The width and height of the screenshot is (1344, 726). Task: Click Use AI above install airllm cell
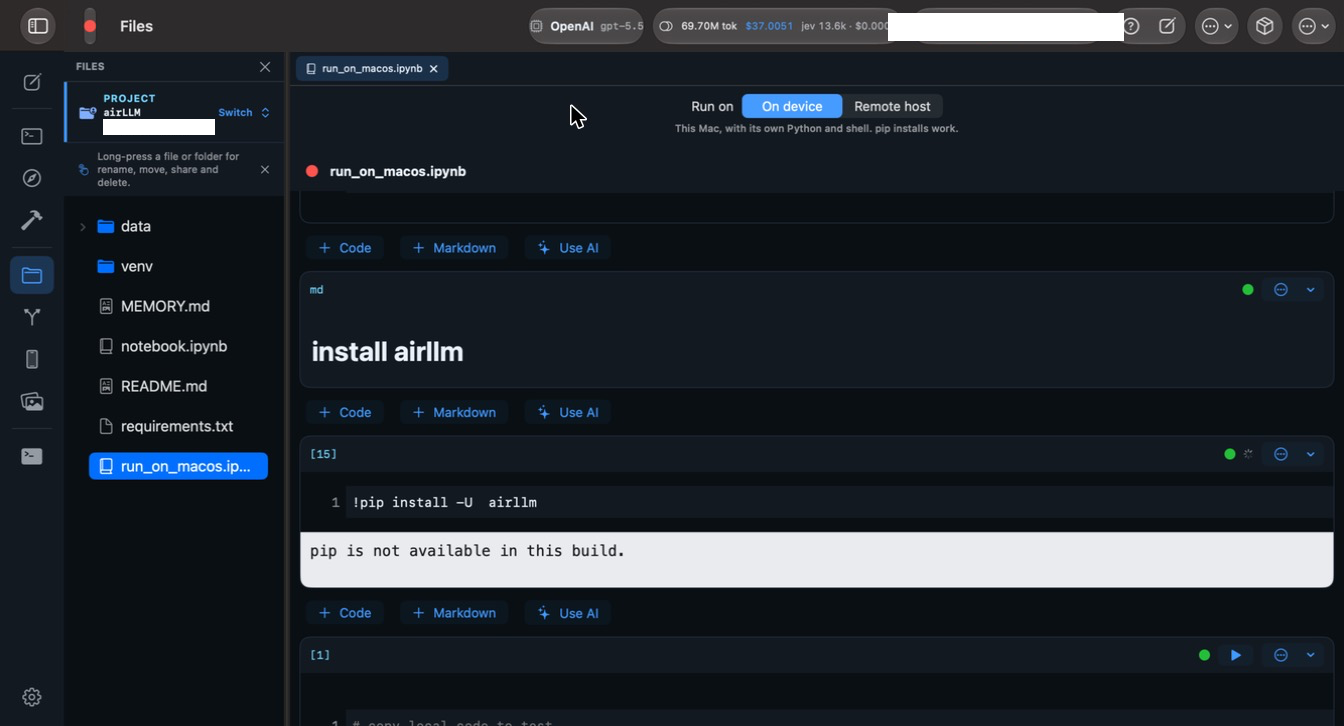[568, 248]
